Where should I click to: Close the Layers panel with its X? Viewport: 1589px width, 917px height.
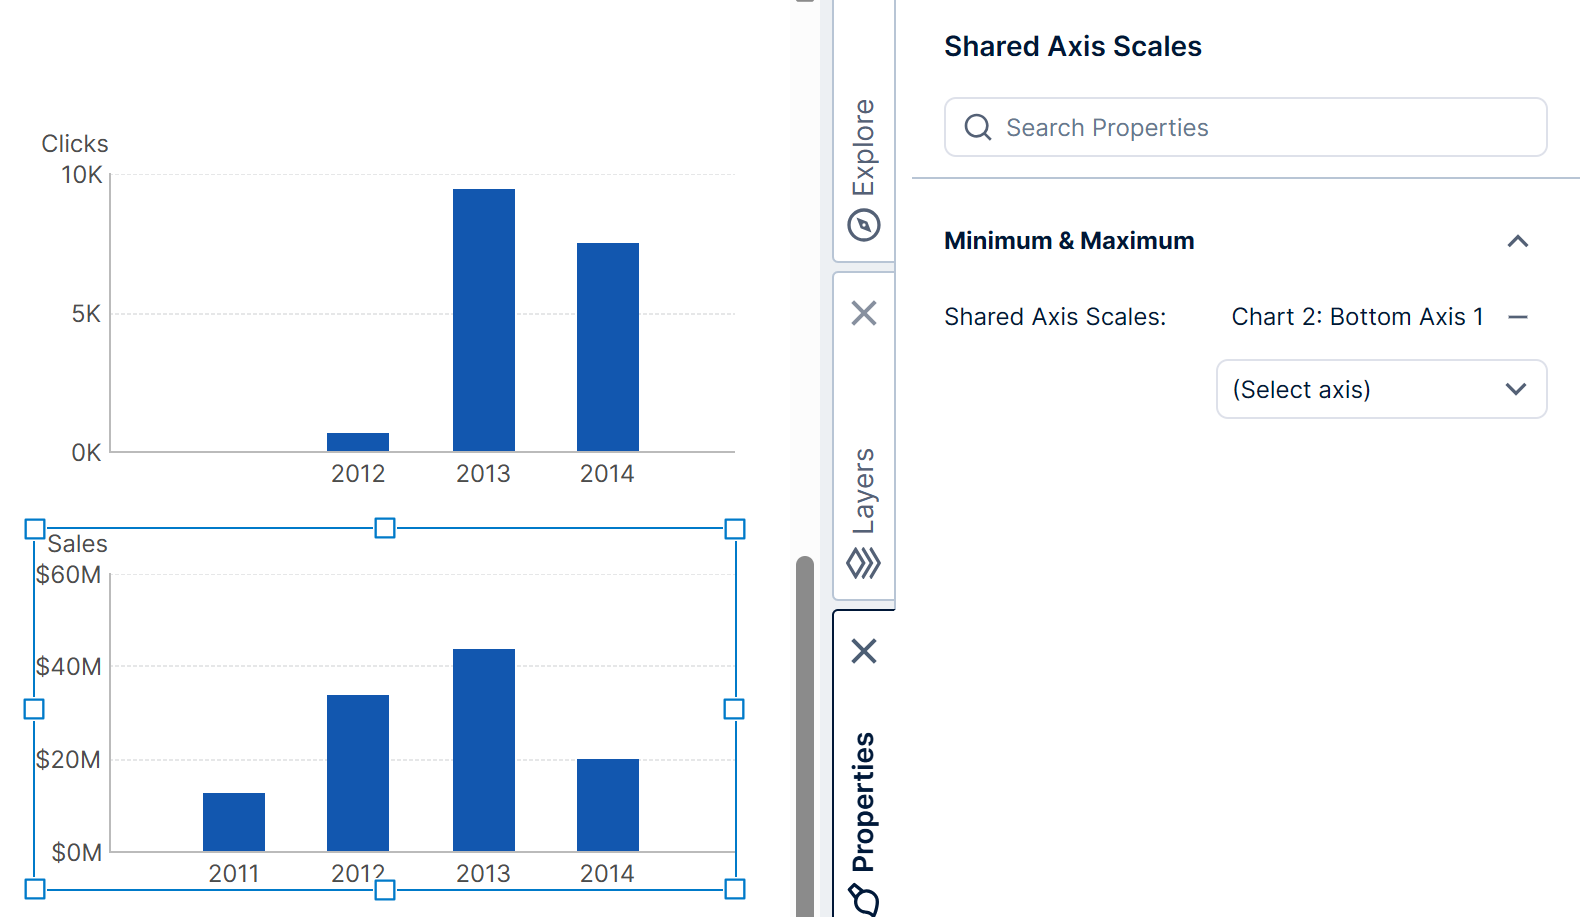tap(864, 314)
